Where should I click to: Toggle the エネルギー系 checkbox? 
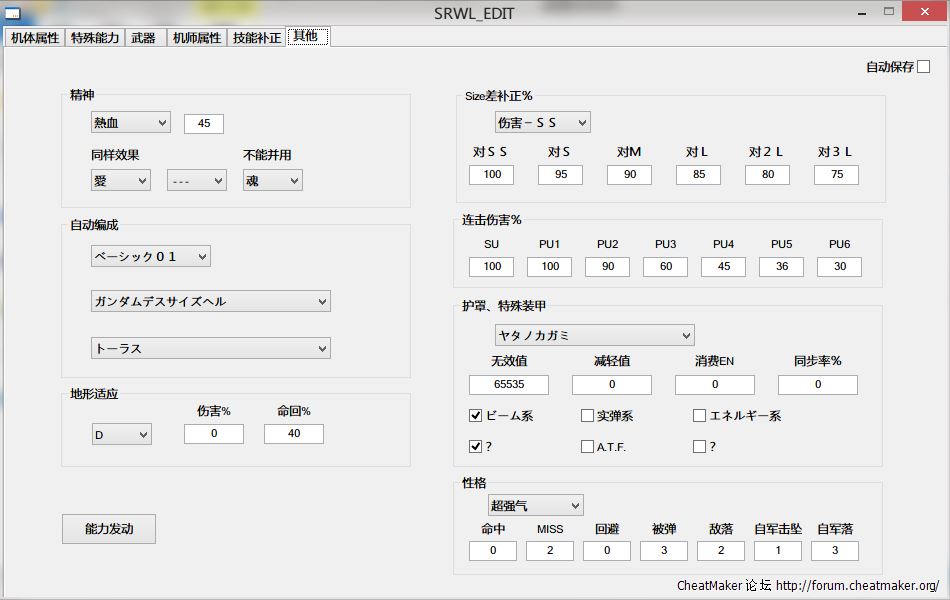[x=699, y=415]
